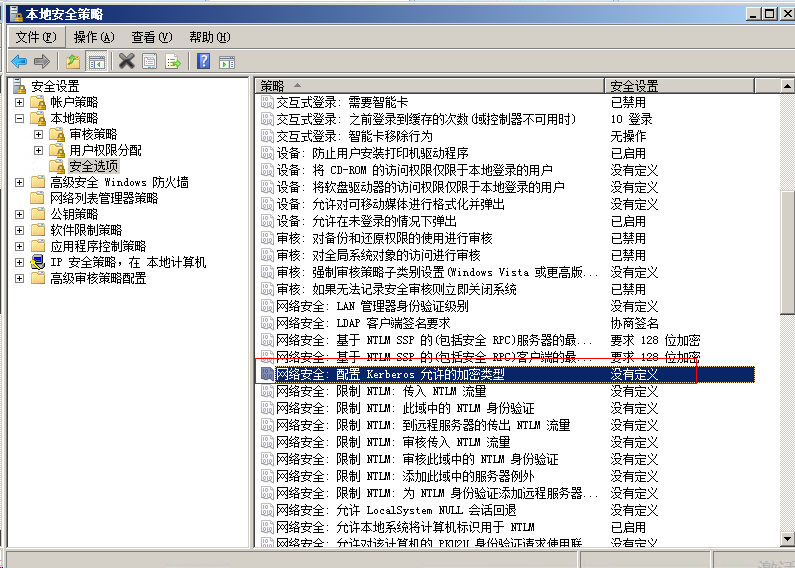795x568 pixels.
Task: Expand the 用户权限分配 tree node
Action: [39, 151]
